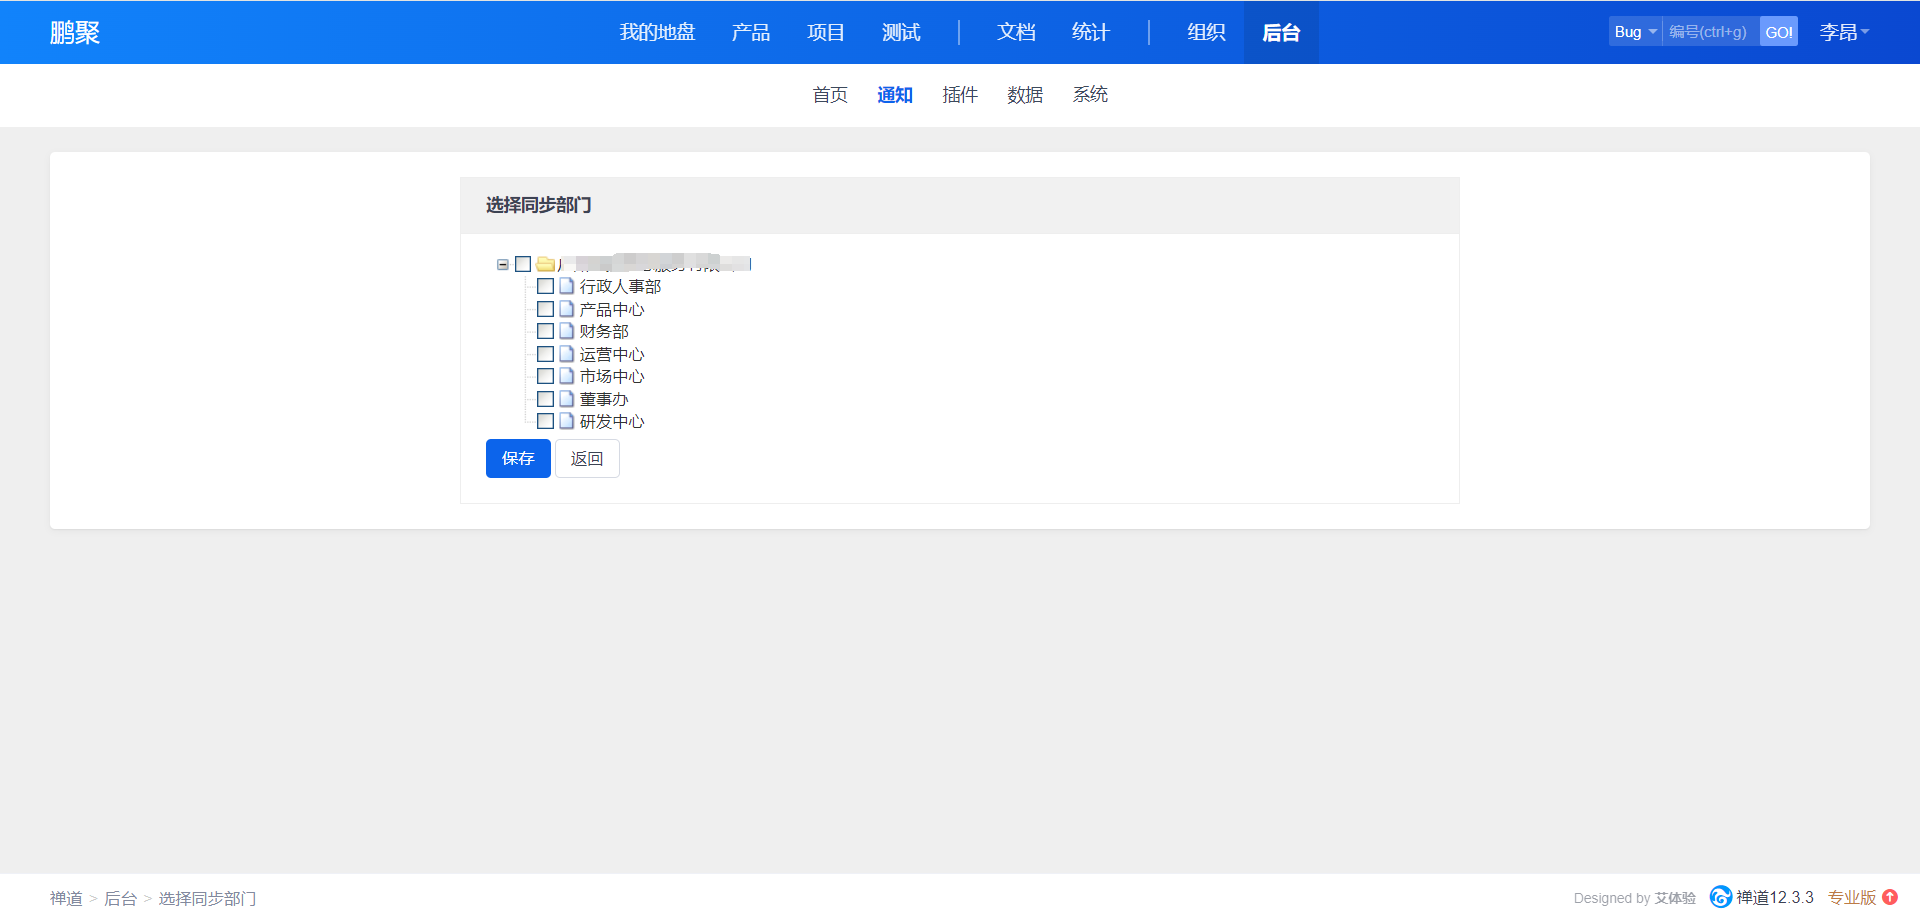Check the 运营中心 checkbox
Viewport: 1920px width, 922px height.
(545, 354)
